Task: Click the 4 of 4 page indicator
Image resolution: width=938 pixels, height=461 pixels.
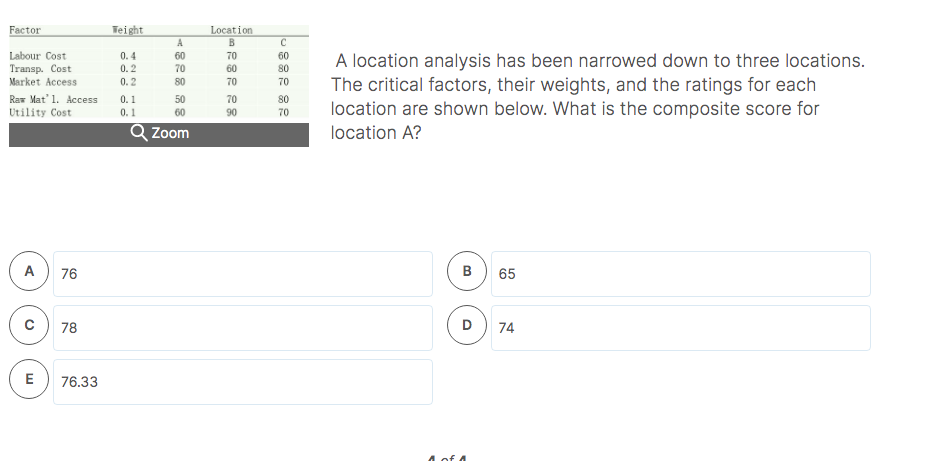Action: click(447, 458)
